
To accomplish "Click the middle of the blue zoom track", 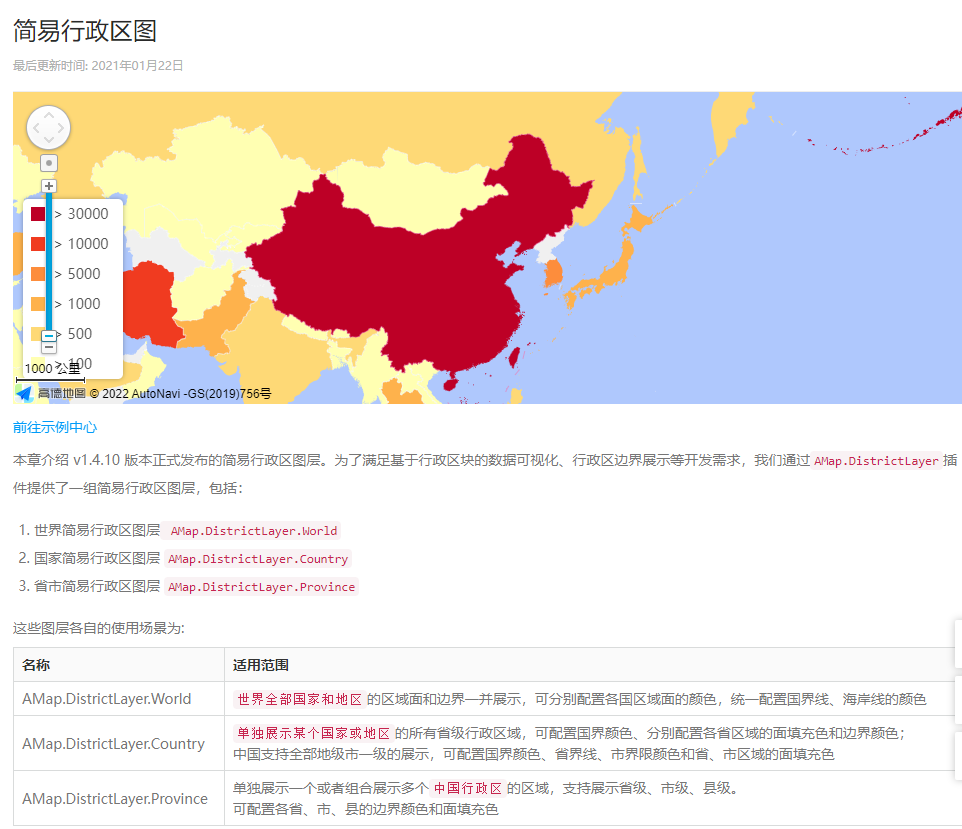I will (49, 261).
